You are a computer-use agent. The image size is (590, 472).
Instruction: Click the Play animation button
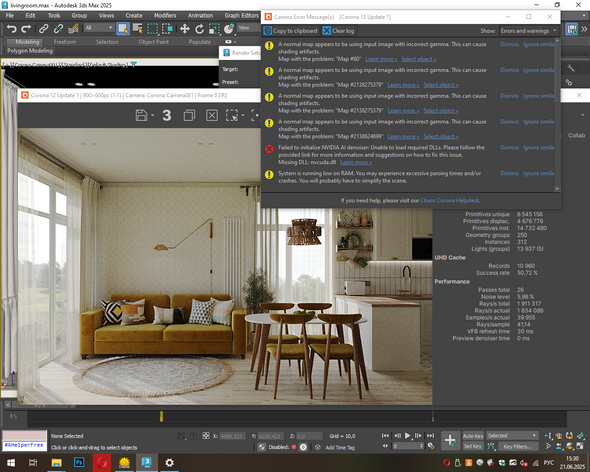tap(408, 435)
